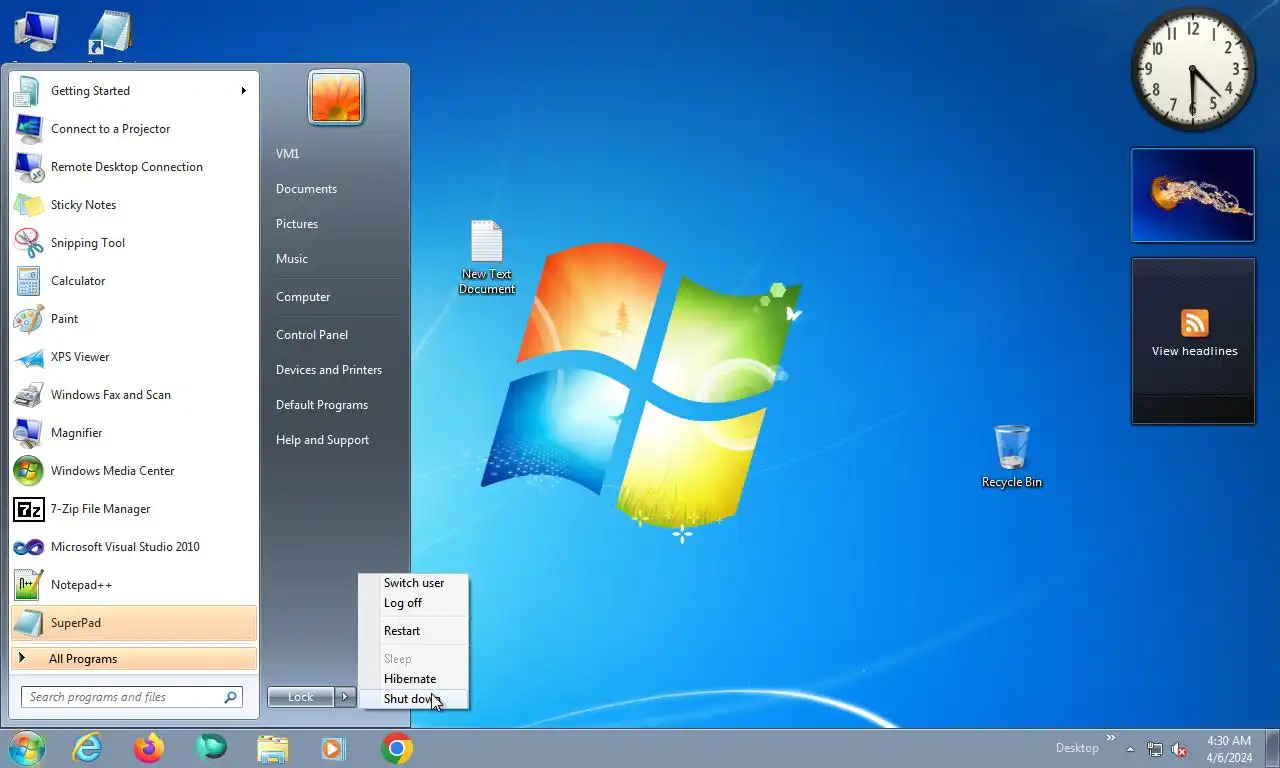Click the network tray icon
This screenshot has height=768, width=1280.
coord(1155,749)
